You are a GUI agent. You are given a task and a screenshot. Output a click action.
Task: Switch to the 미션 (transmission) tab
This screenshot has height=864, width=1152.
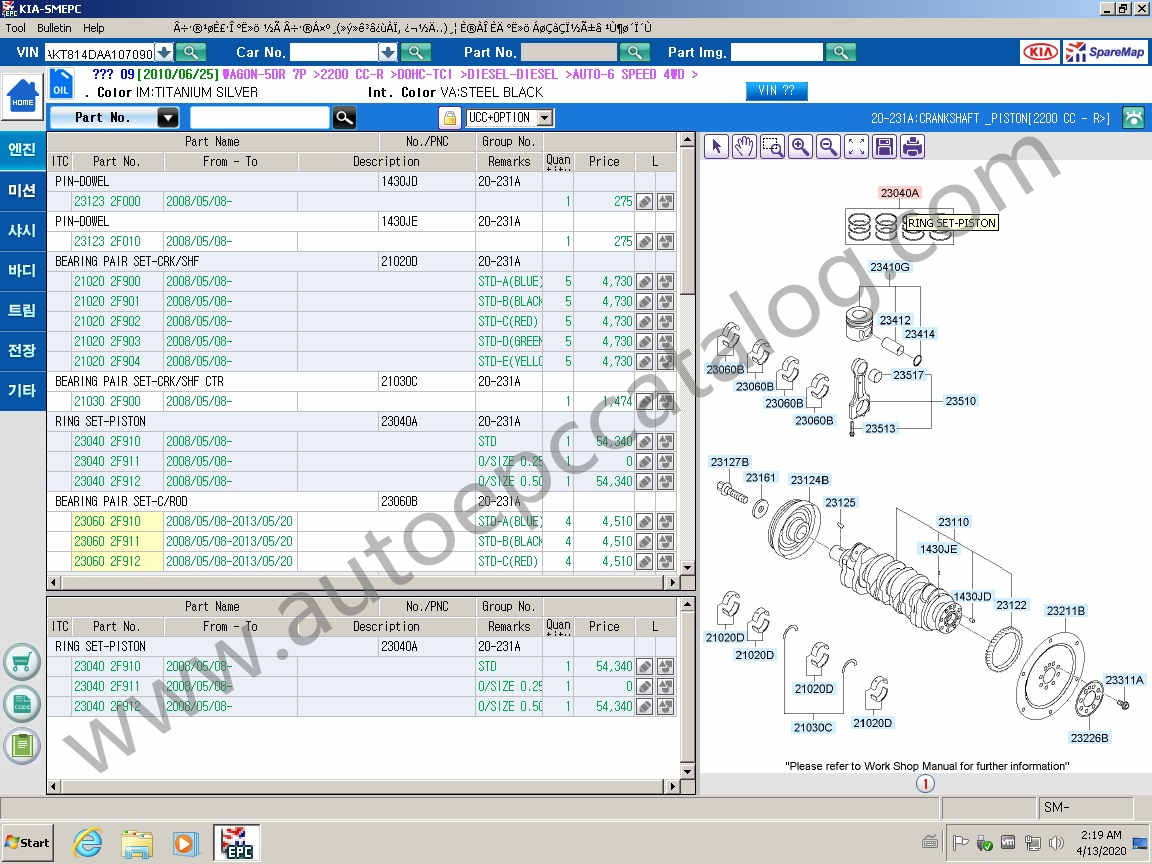pyautogui.click(x=22, y=190)
